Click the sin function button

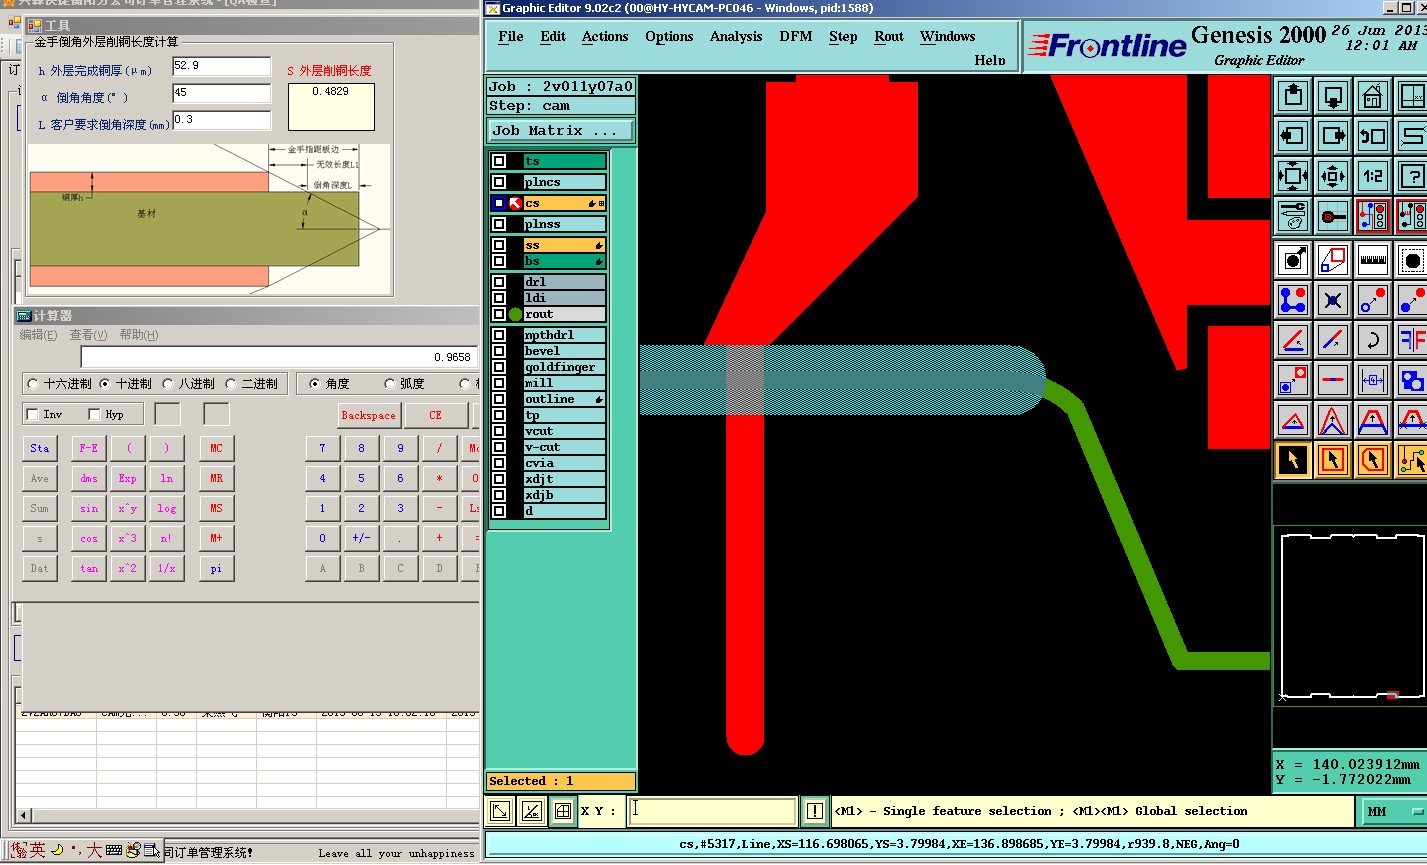(89, 509)
